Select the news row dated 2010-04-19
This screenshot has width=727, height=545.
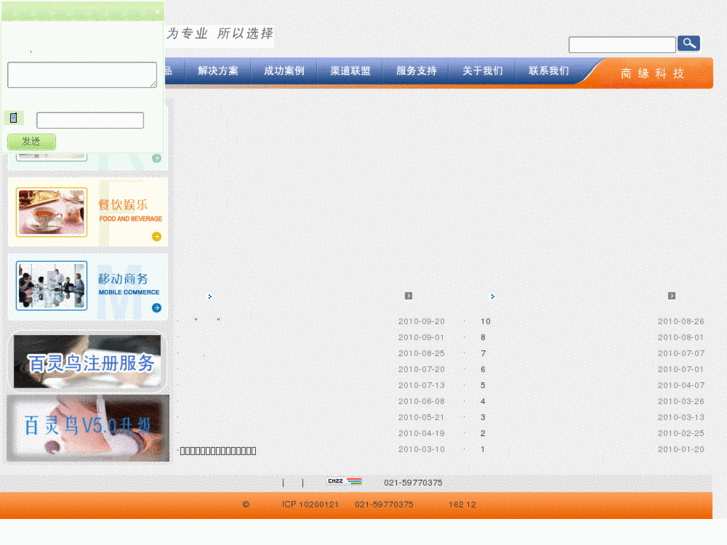coord(311,433)
